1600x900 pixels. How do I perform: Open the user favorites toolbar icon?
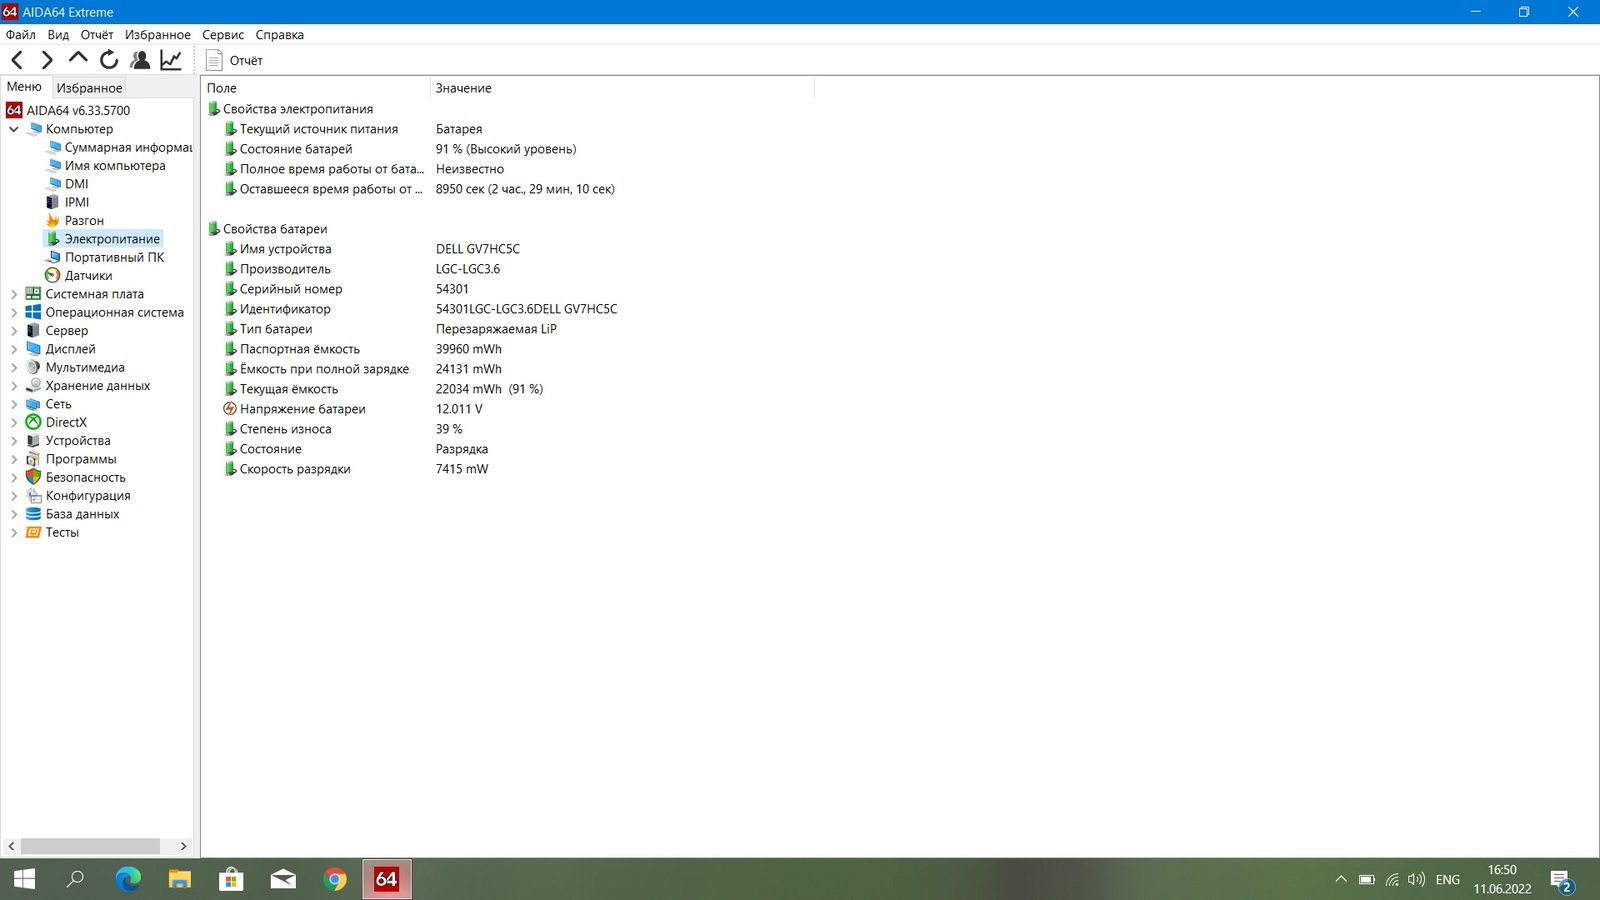click(x=140, y=60)
